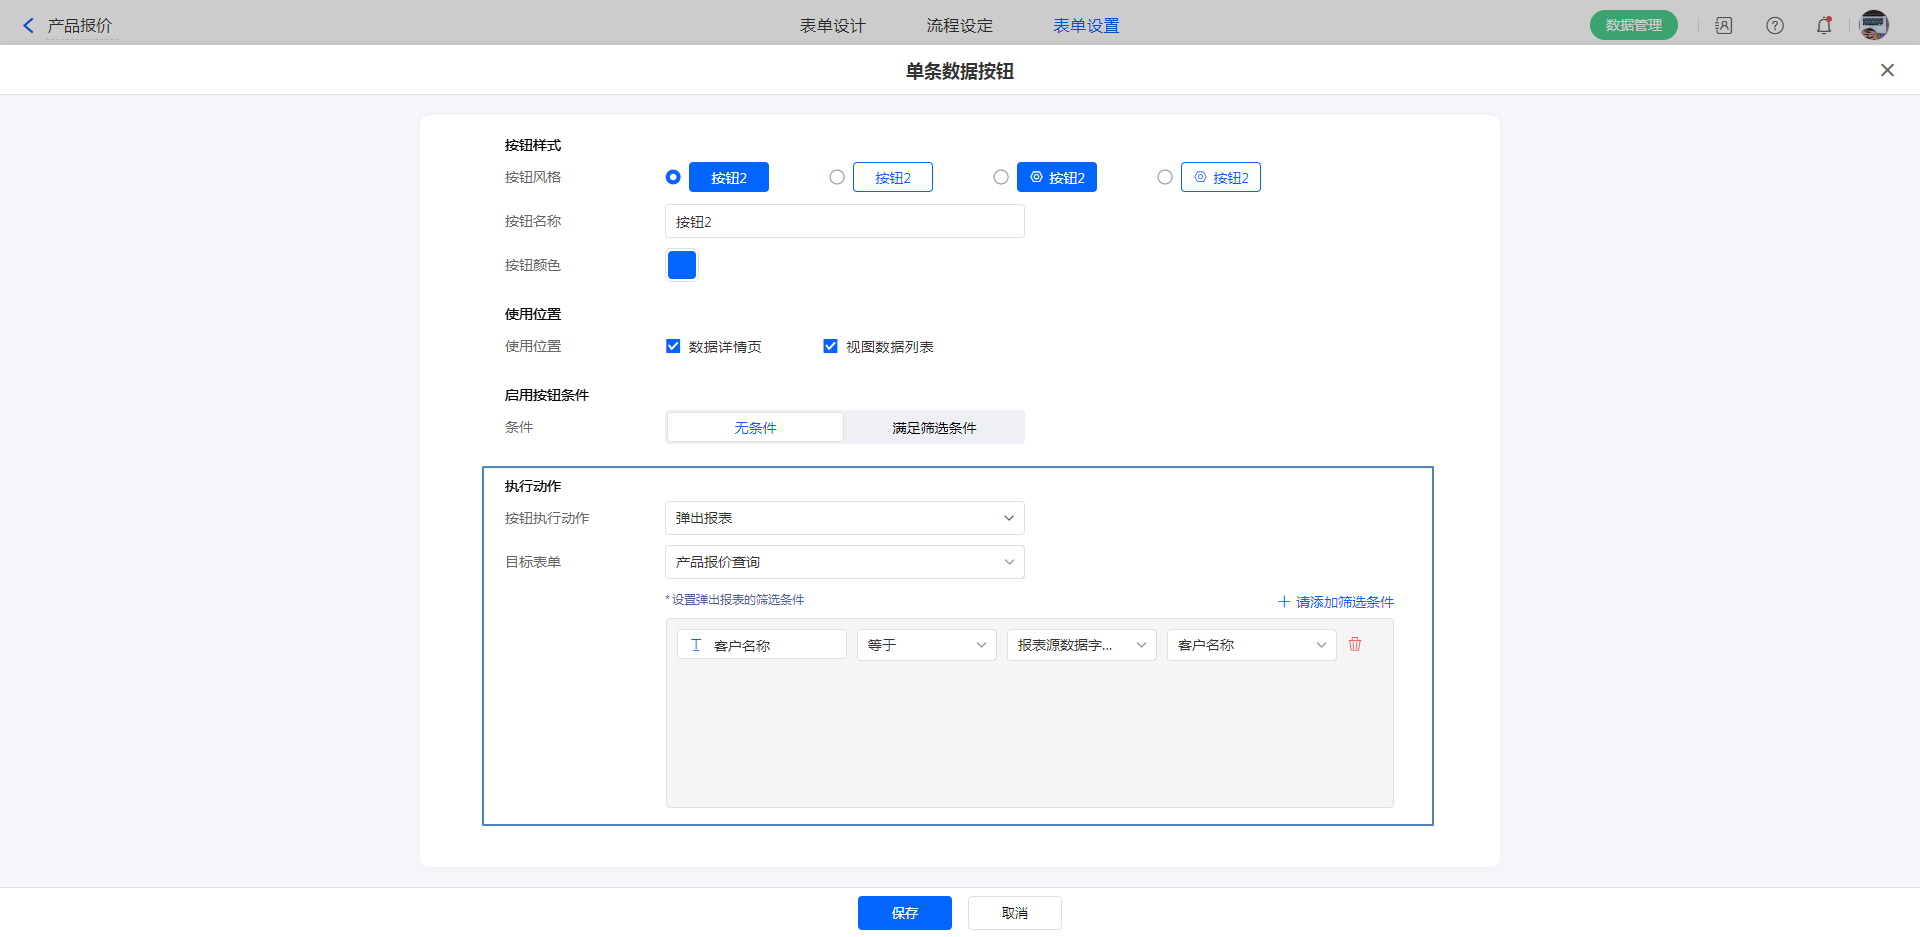Click the 按钮名称 input field
This screenshot has height=937, width=1920.
844,222
